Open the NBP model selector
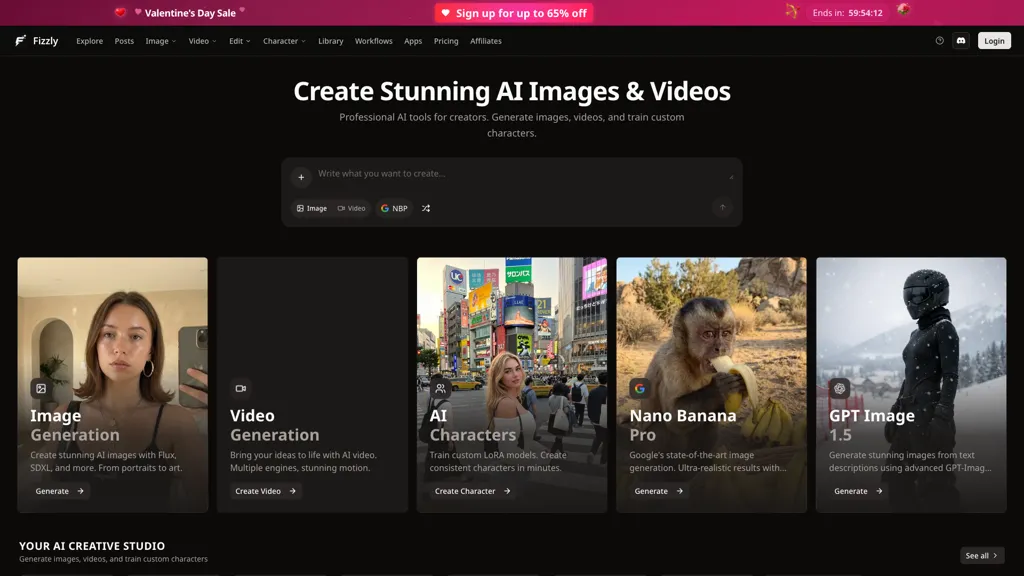Screen dimensions: 1024x576 point(394,208)
